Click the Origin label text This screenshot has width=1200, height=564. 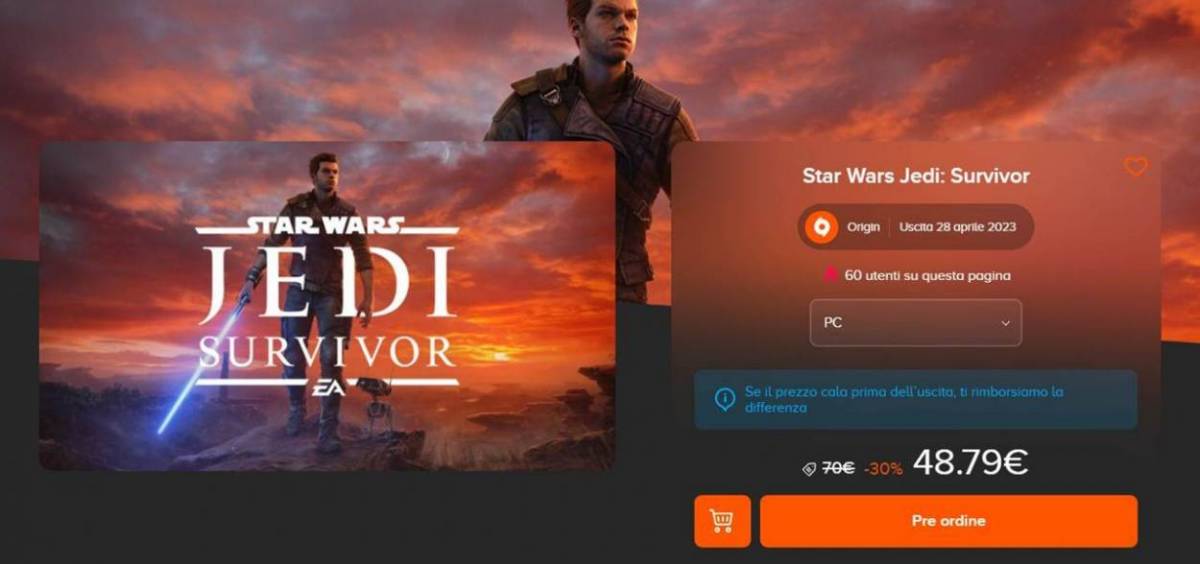pos(863,227)
